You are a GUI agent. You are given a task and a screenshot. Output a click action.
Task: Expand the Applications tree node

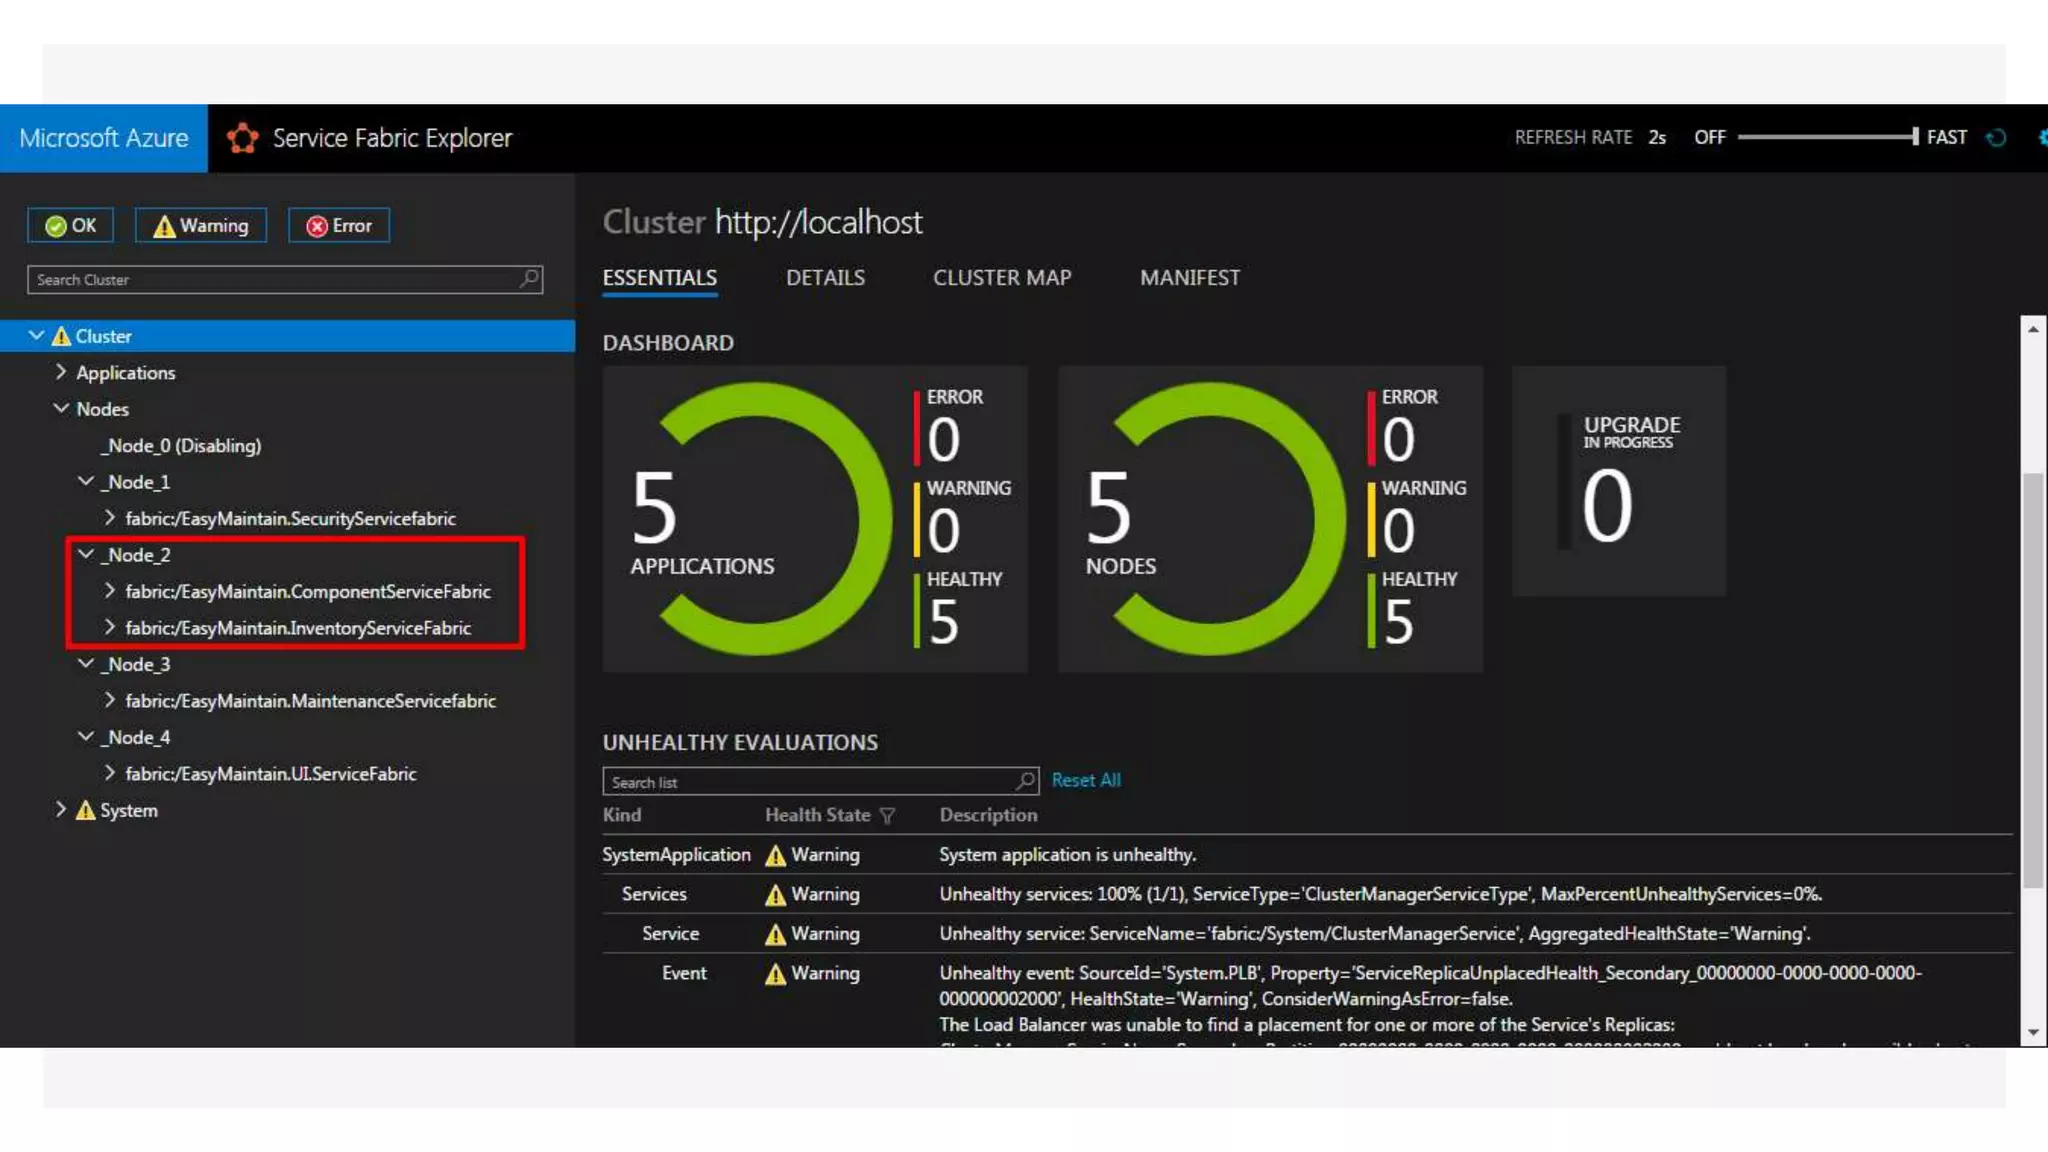(x=61, y=372)
